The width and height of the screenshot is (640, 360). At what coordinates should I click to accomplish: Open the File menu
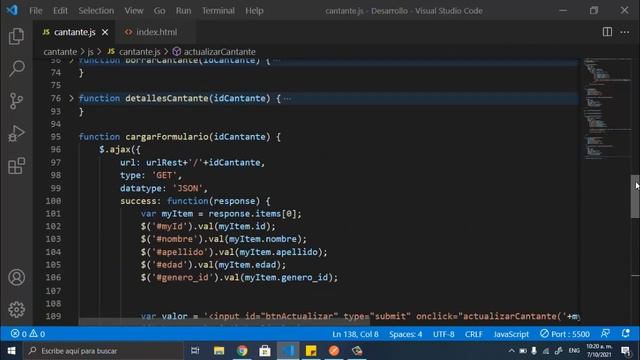[x=36, y=11]
